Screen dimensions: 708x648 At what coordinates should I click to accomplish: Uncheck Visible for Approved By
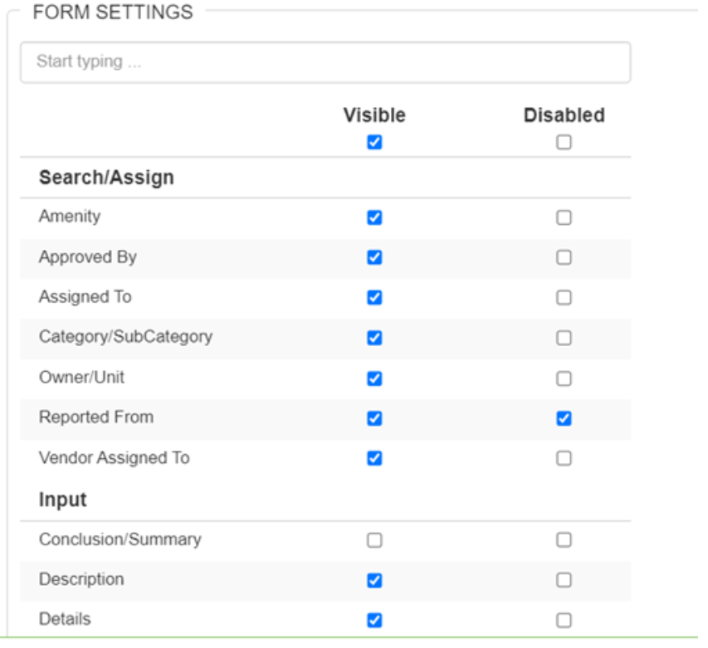[x=374, y=257]
